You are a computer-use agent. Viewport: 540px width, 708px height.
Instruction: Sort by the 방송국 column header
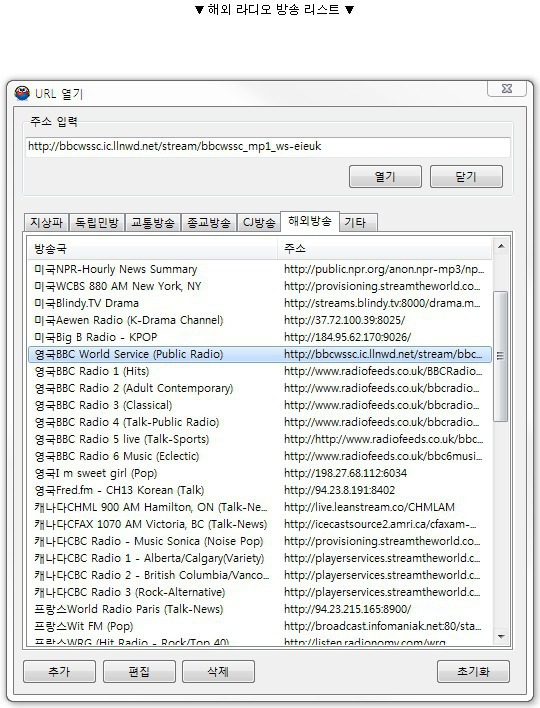152,248
